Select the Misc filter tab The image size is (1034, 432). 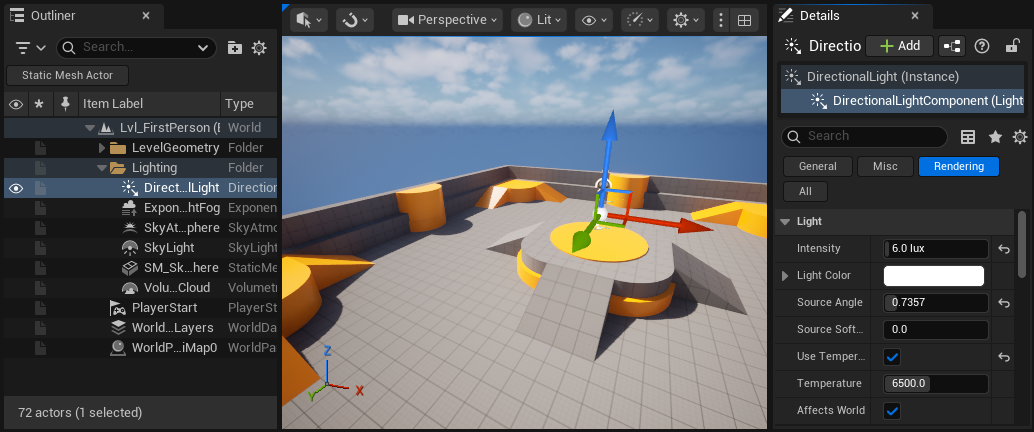pos(885,167)
